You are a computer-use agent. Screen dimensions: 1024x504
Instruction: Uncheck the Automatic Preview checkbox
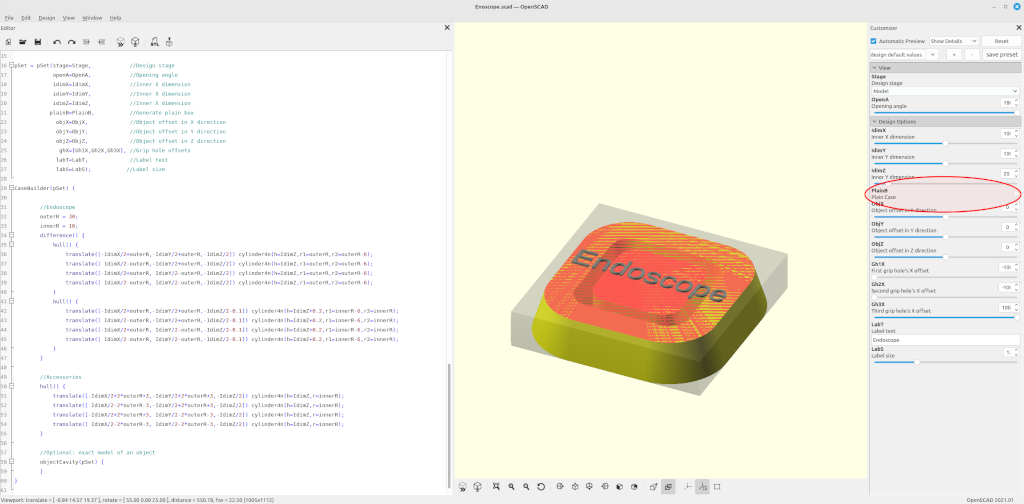[874, 41]
